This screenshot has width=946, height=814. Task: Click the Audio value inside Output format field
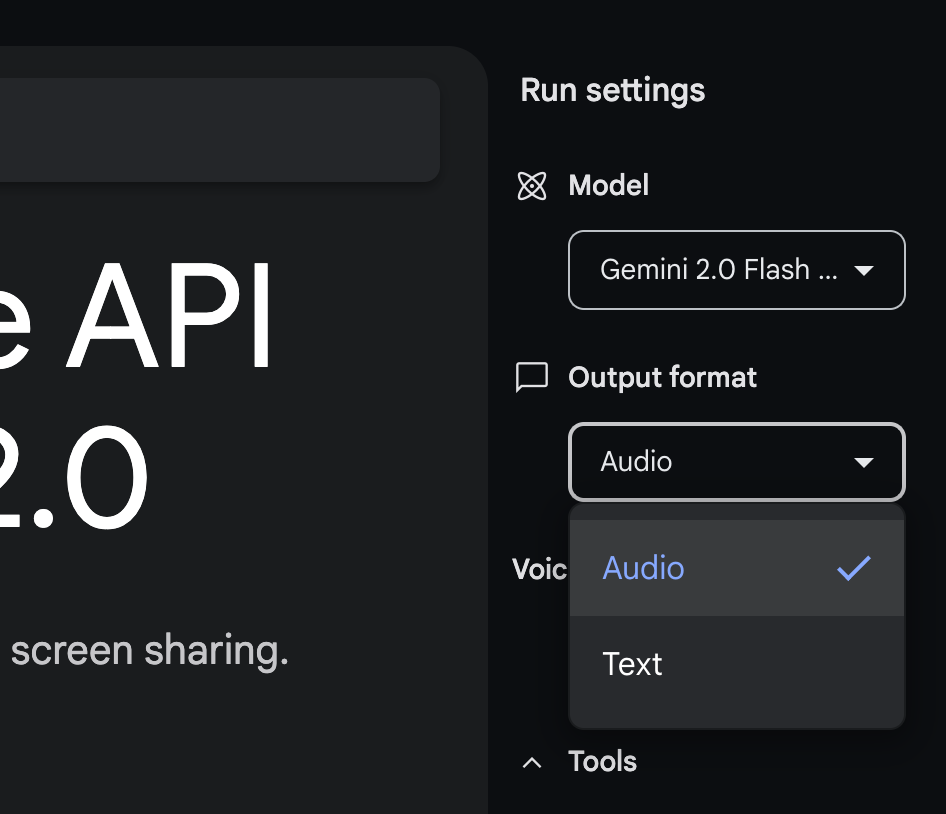(x=636, y=462)
